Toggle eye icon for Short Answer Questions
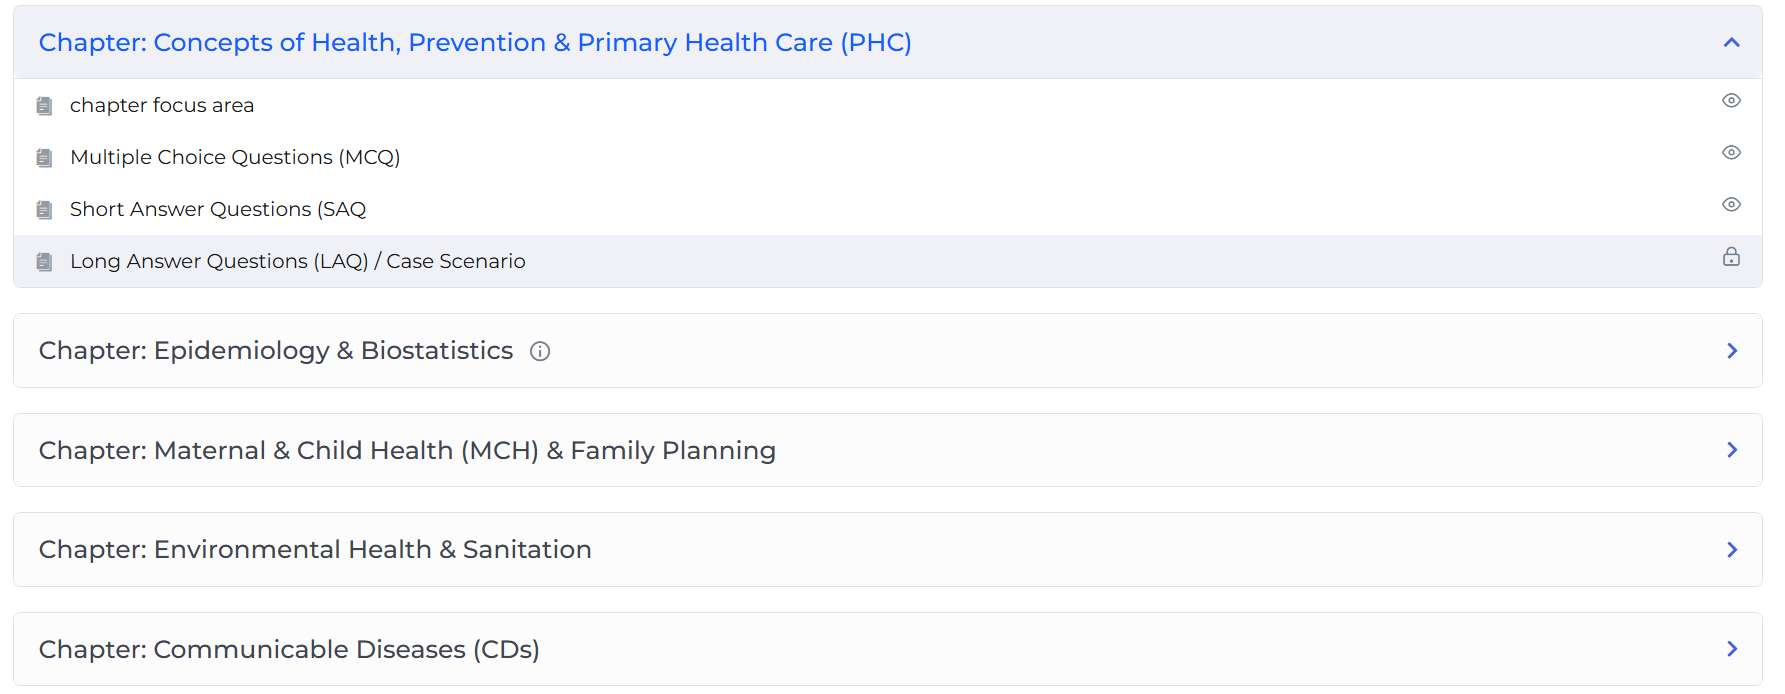 1731,205
